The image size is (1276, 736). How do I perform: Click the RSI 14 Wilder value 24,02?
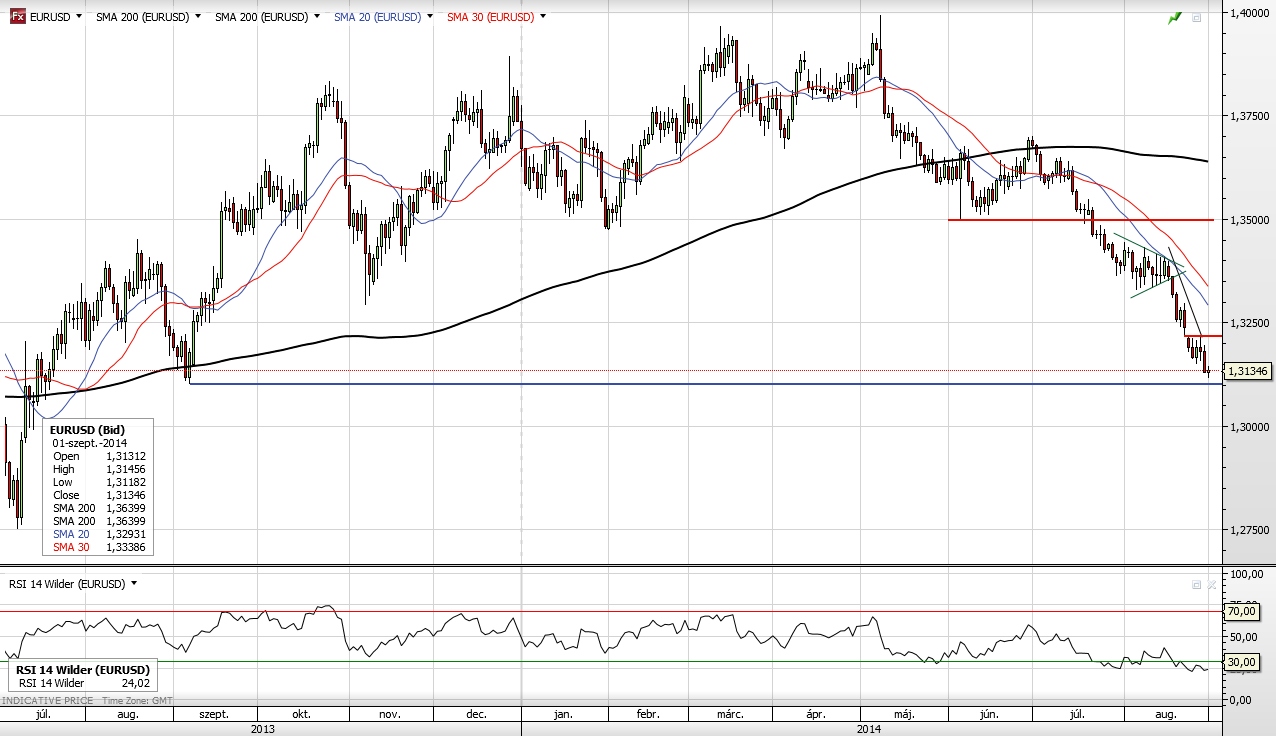[134, 683]
